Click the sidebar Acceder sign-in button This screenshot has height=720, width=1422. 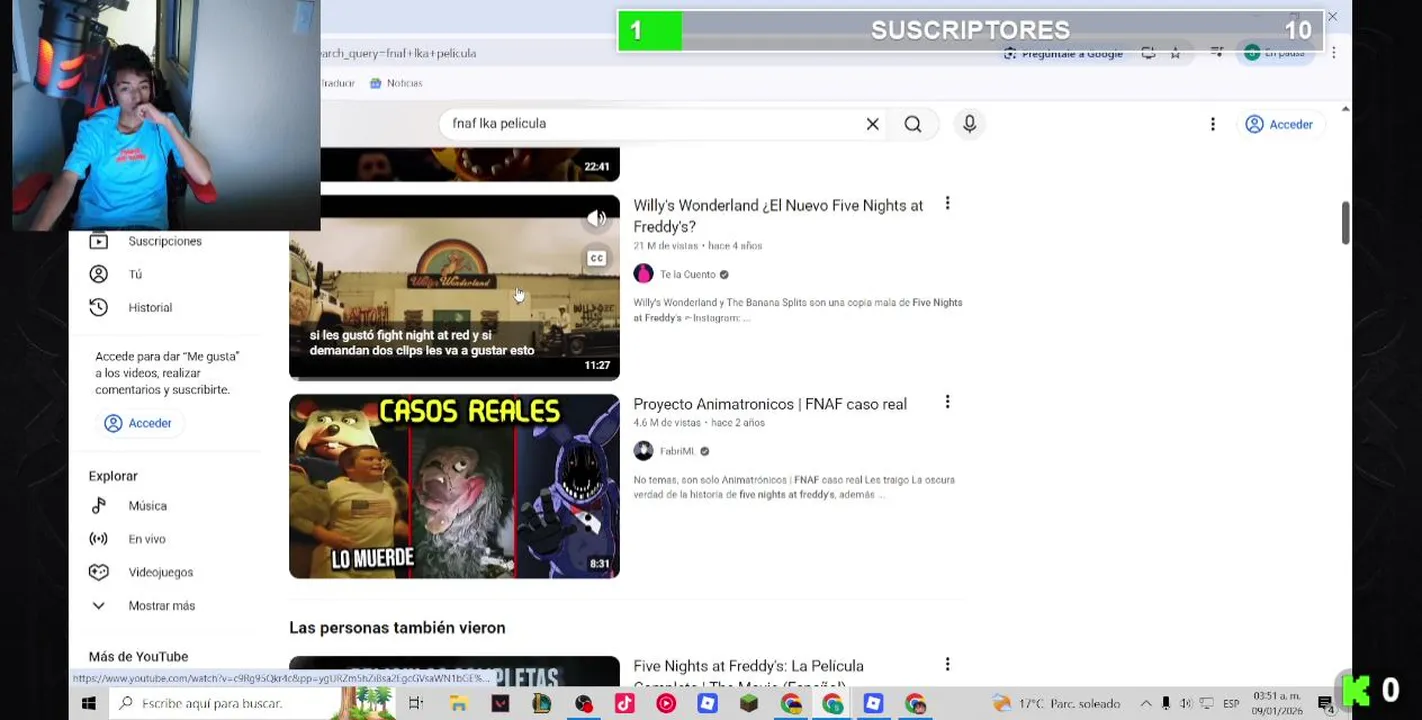pyautogui.click(x=139, y=423)
